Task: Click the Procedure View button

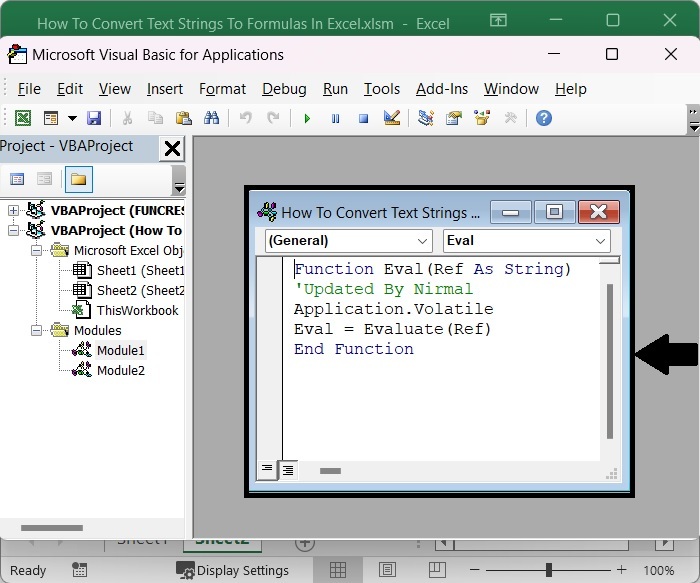Action: coord(267,470)
